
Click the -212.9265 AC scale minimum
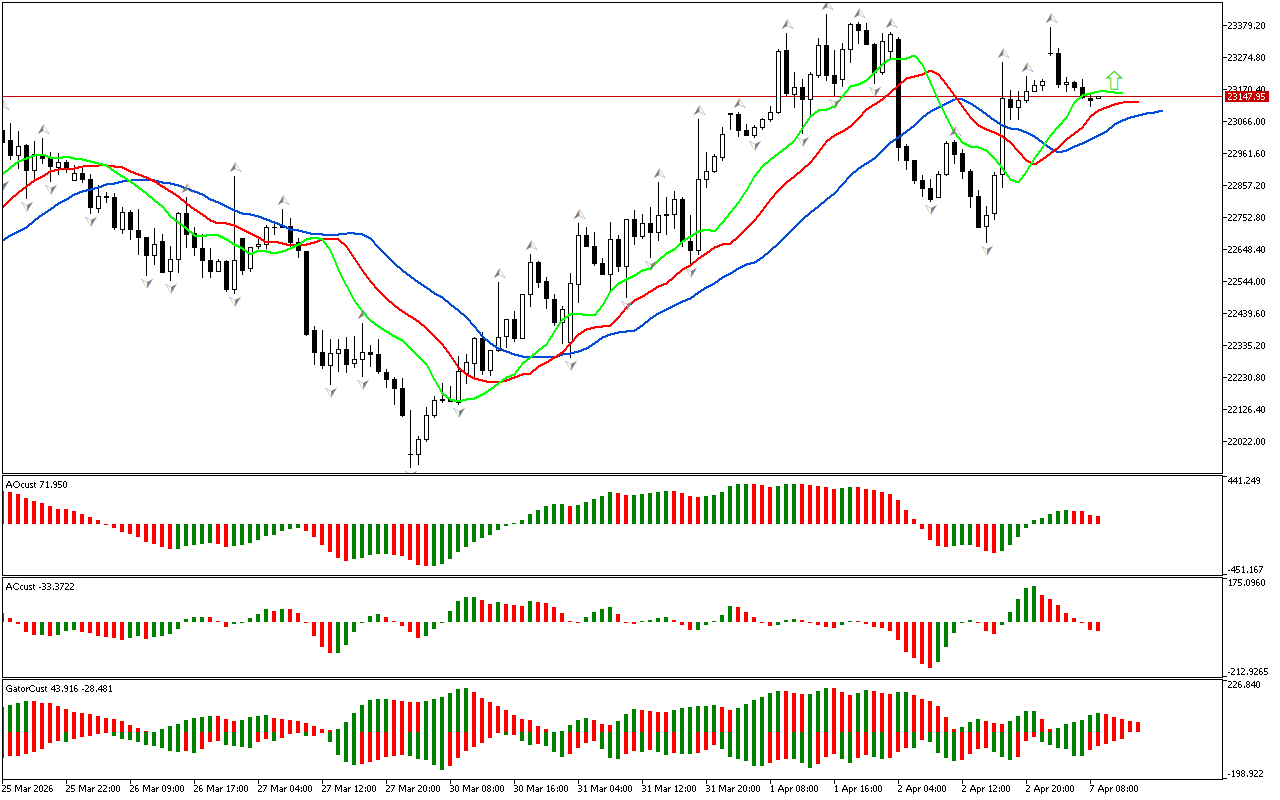pyautogui.click(x=1249, y=671)
